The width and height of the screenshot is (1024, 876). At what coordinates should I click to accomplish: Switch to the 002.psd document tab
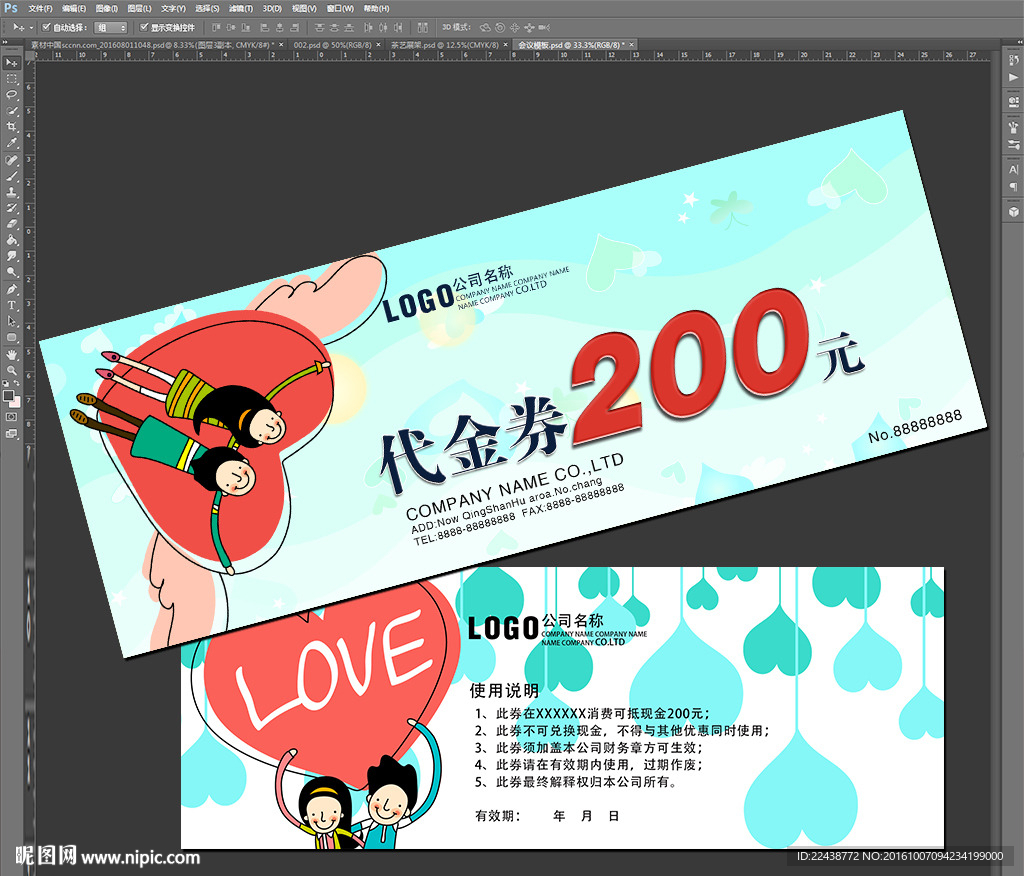point(332,45)
